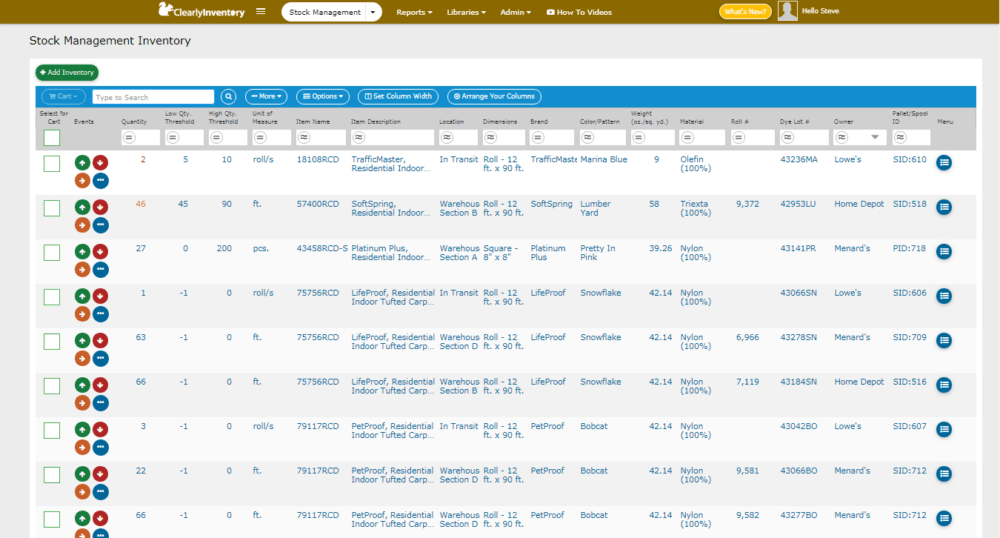The height and width of the screenshot is (538, 1000).
Task: Expand the More dropdown
Action: [x=266, y=97]
